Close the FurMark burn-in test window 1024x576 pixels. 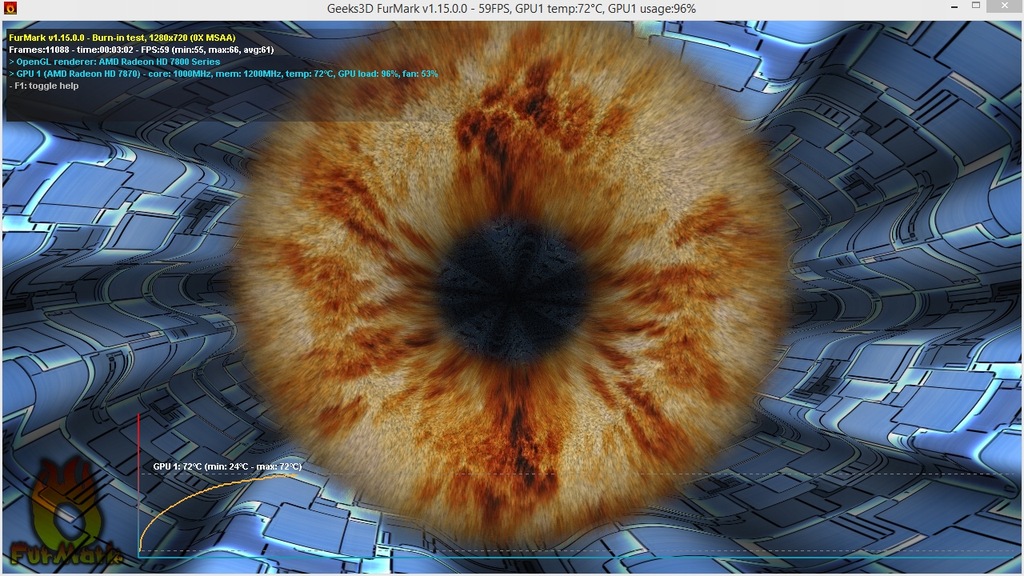1004,6
